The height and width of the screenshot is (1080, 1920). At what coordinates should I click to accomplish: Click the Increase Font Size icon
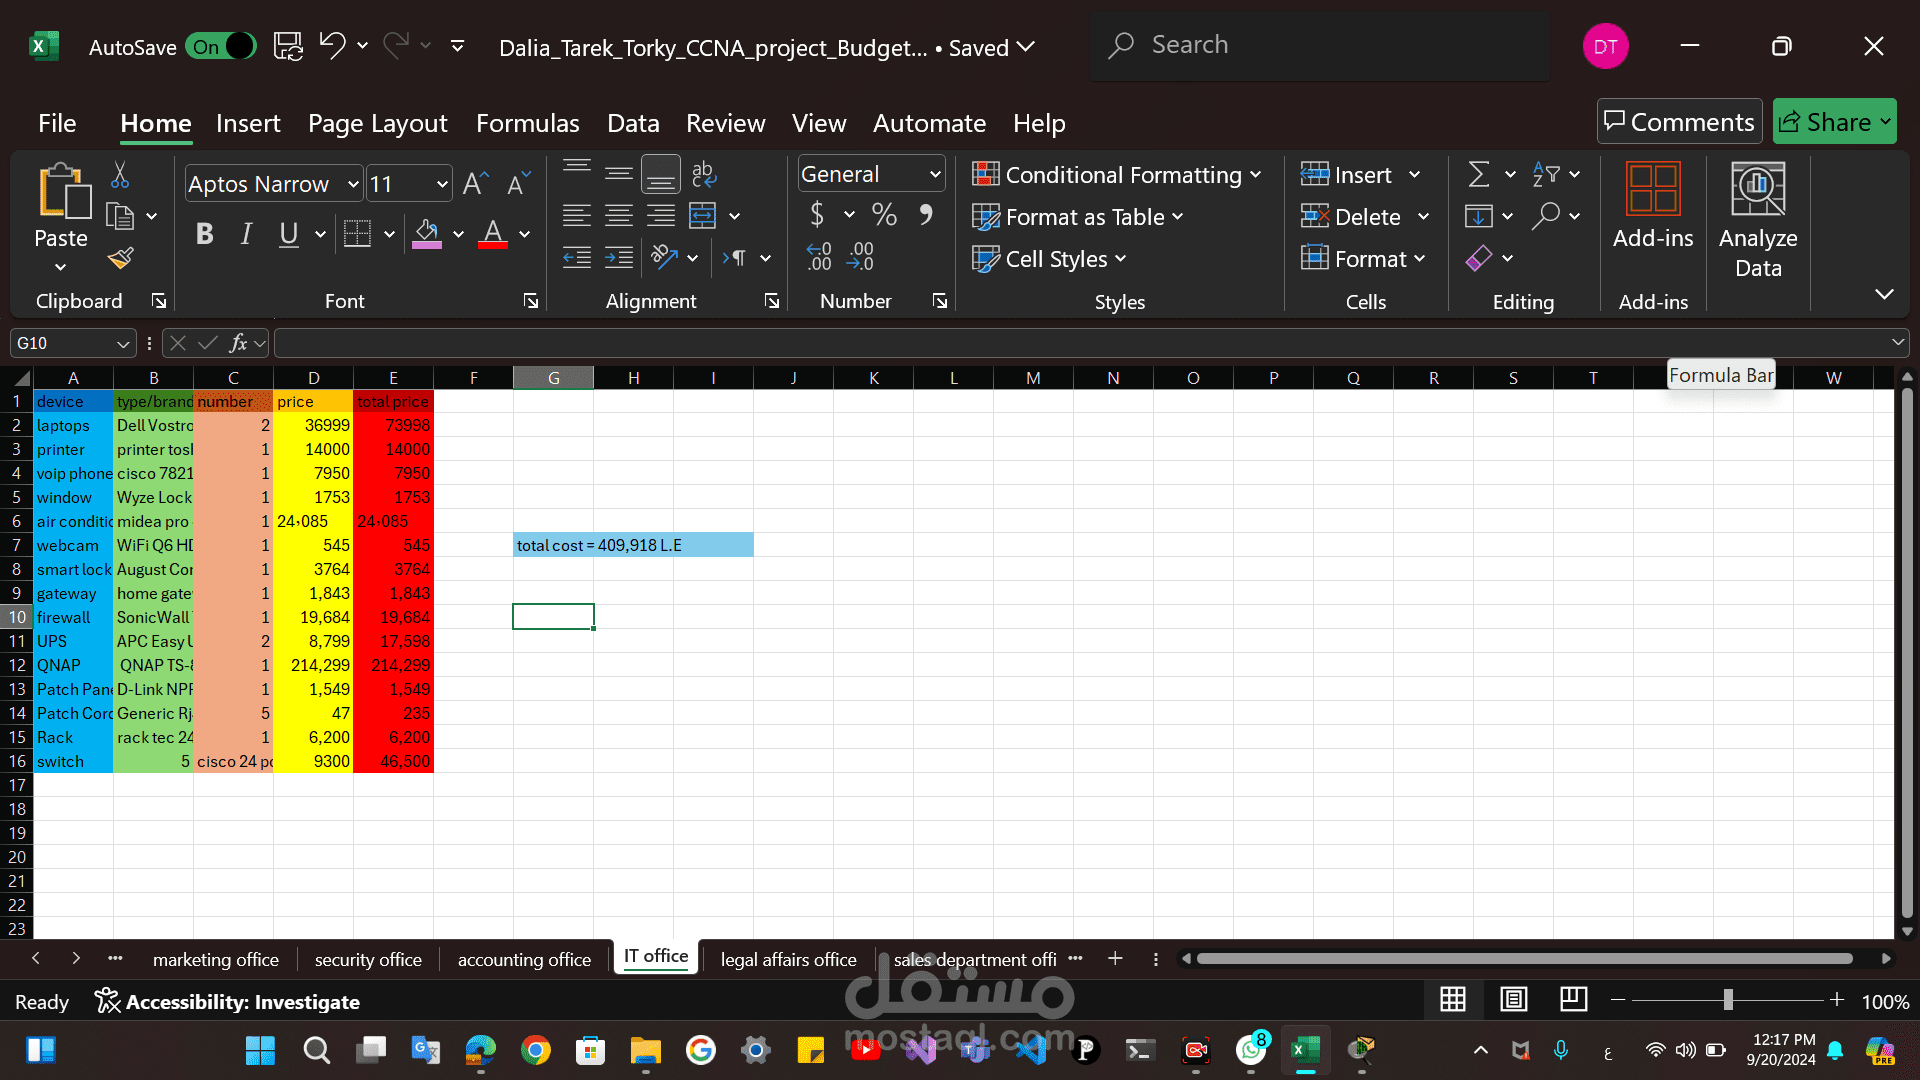[475, 184]
